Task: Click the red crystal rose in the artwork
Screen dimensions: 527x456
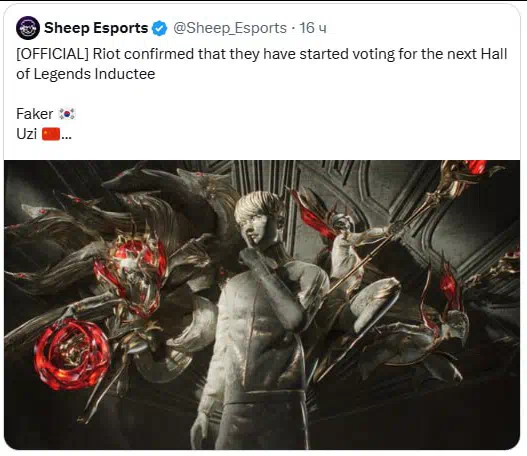Action: (x=72, y=354)
